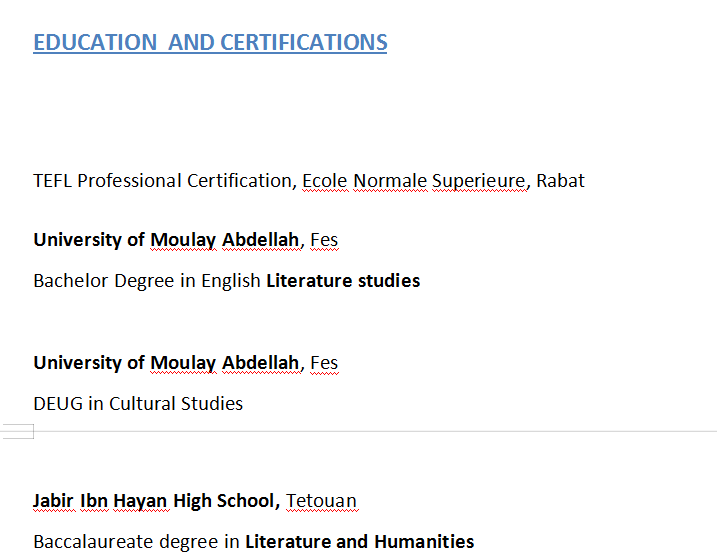Click the underlined name Jabir
This screenshot has width=717, height=560.
coord(53,501)
